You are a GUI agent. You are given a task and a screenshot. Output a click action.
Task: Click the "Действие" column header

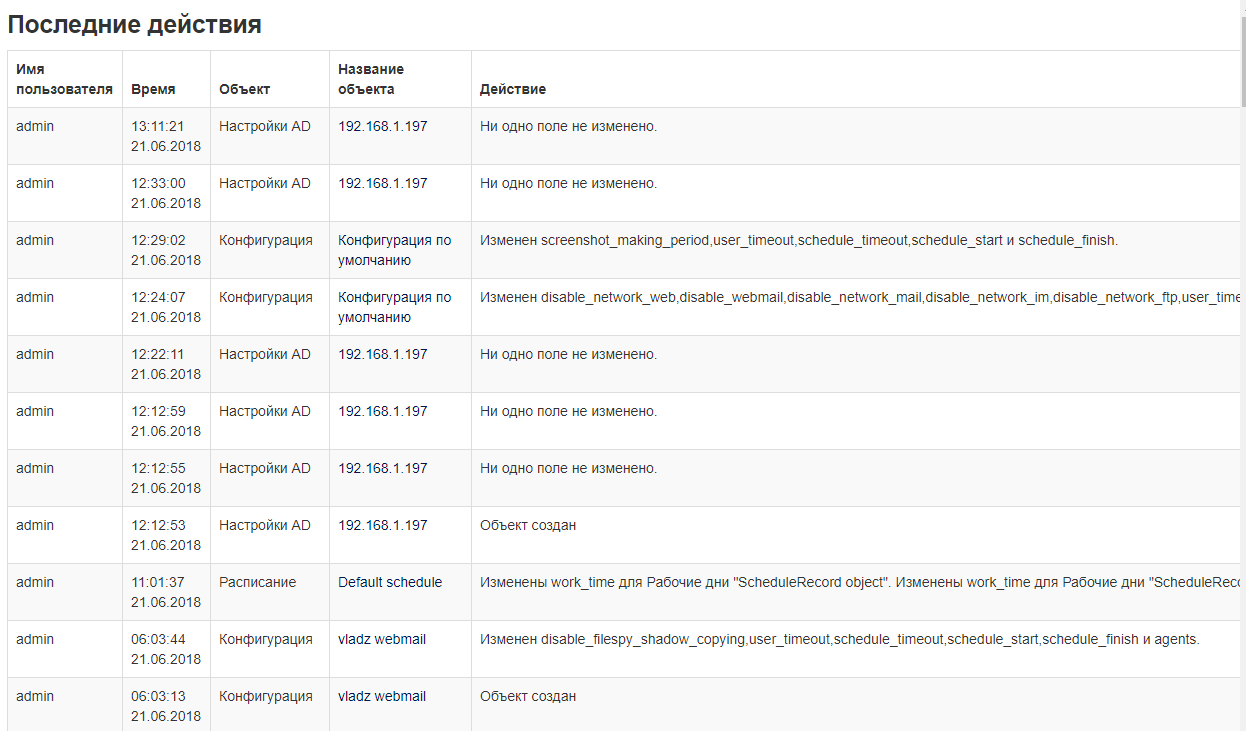[x=513, y=89]
